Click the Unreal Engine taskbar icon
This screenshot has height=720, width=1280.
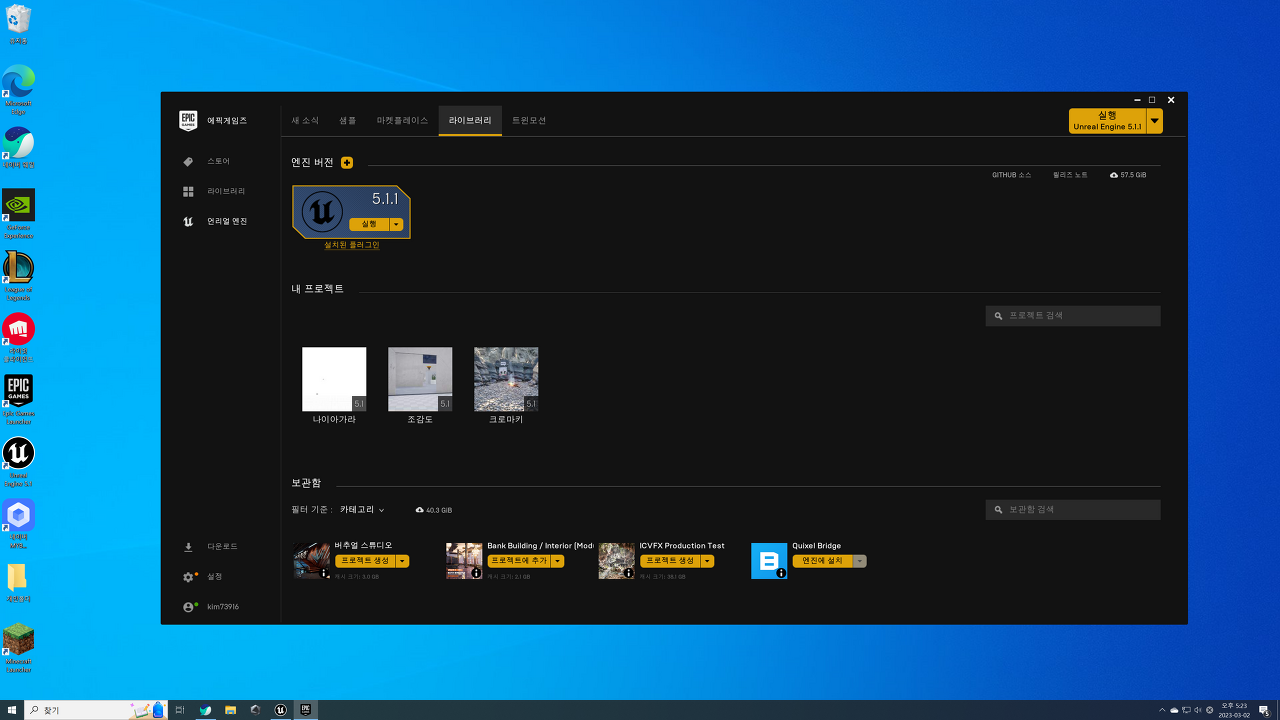(282, 710)
